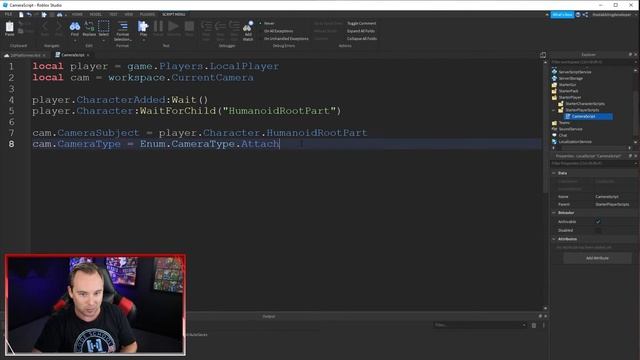
Task: Collapse the StarterPlayerScripts tree node
Action: (x=554, y=110)
